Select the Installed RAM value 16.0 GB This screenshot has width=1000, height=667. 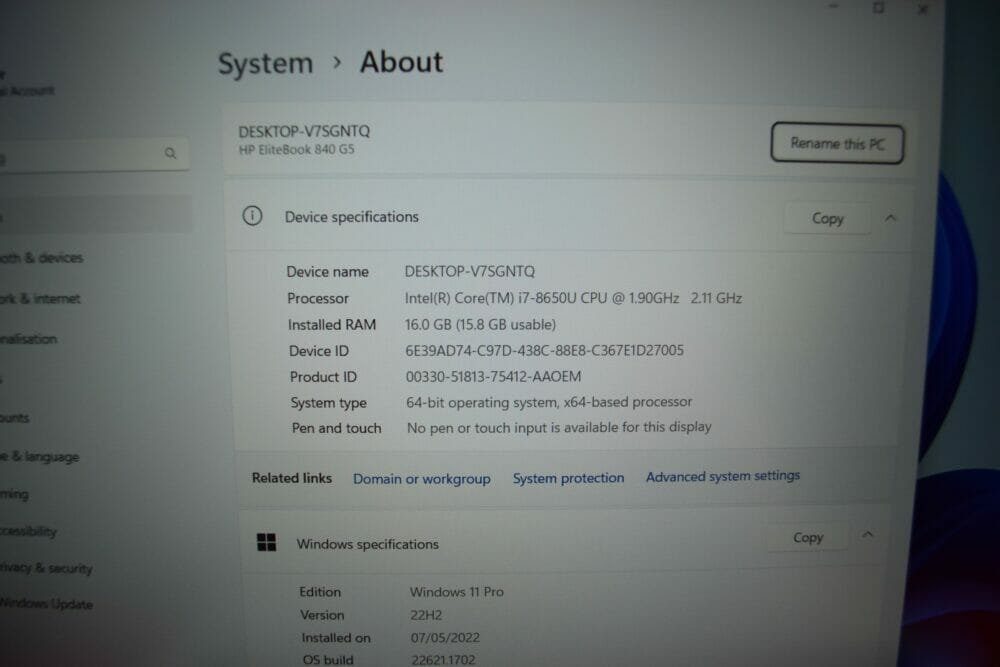[480, 325]
